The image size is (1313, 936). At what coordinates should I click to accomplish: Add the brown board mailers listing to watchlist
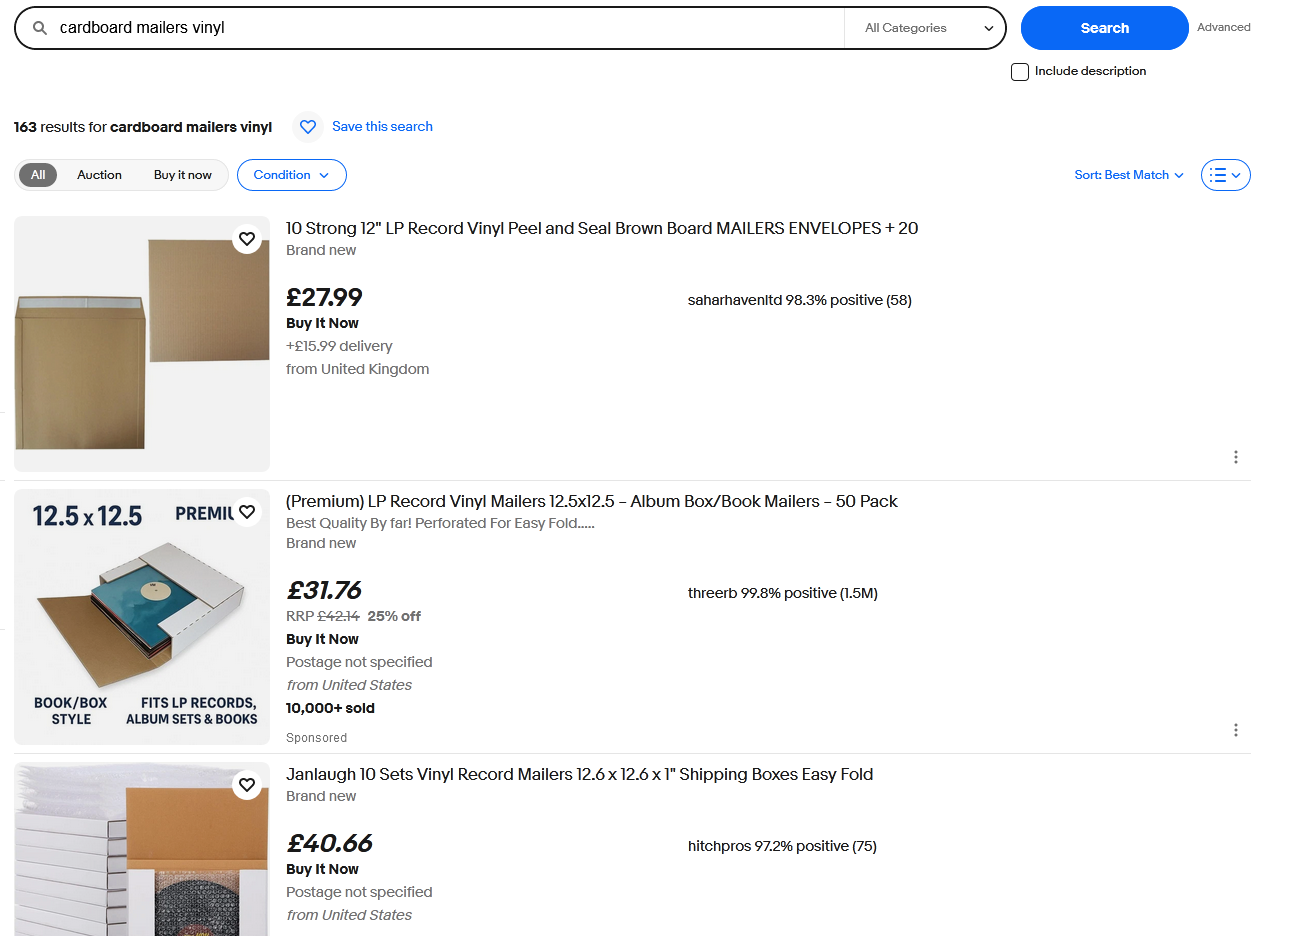[x=247, y=239]
